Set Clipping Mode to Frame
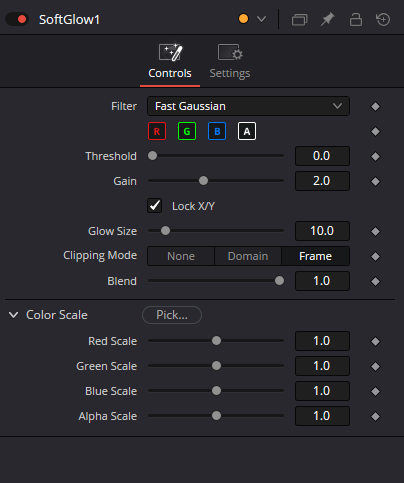Screen dimensions: 404x483 pos(316,256)
